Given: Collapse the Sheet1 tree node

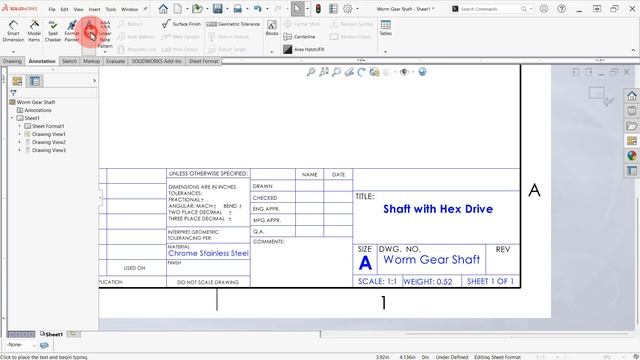Looking at the screenshot, I should (12, 118).
